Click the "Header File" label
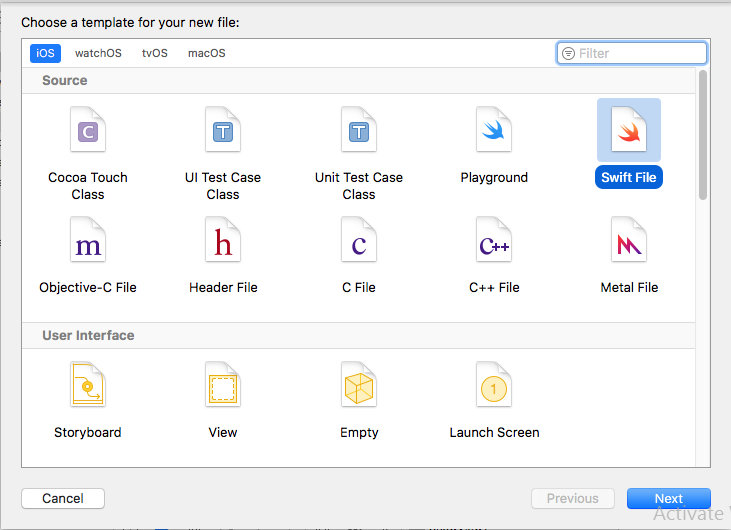This screenshot has width=731, height=530. pos(223,287)
